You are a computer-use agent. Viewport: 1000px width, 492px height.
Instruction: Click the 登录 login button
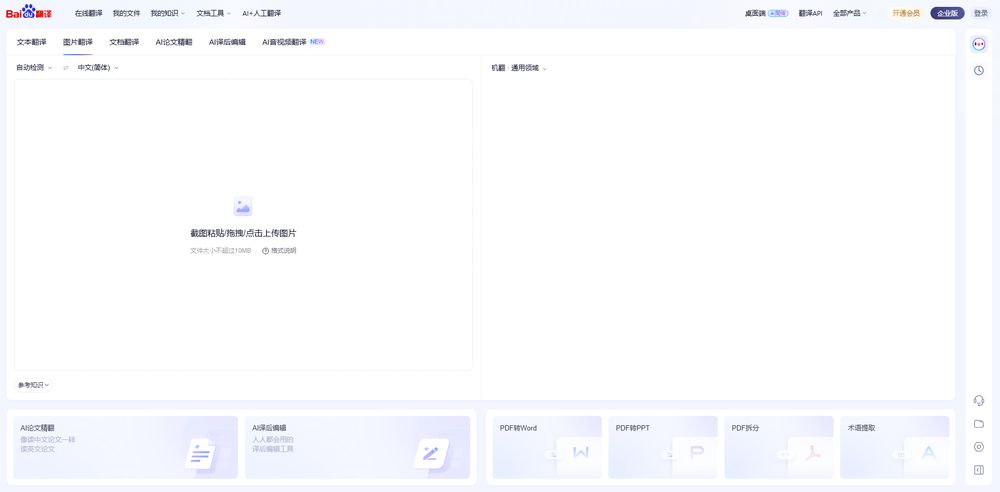click(981, 13)
